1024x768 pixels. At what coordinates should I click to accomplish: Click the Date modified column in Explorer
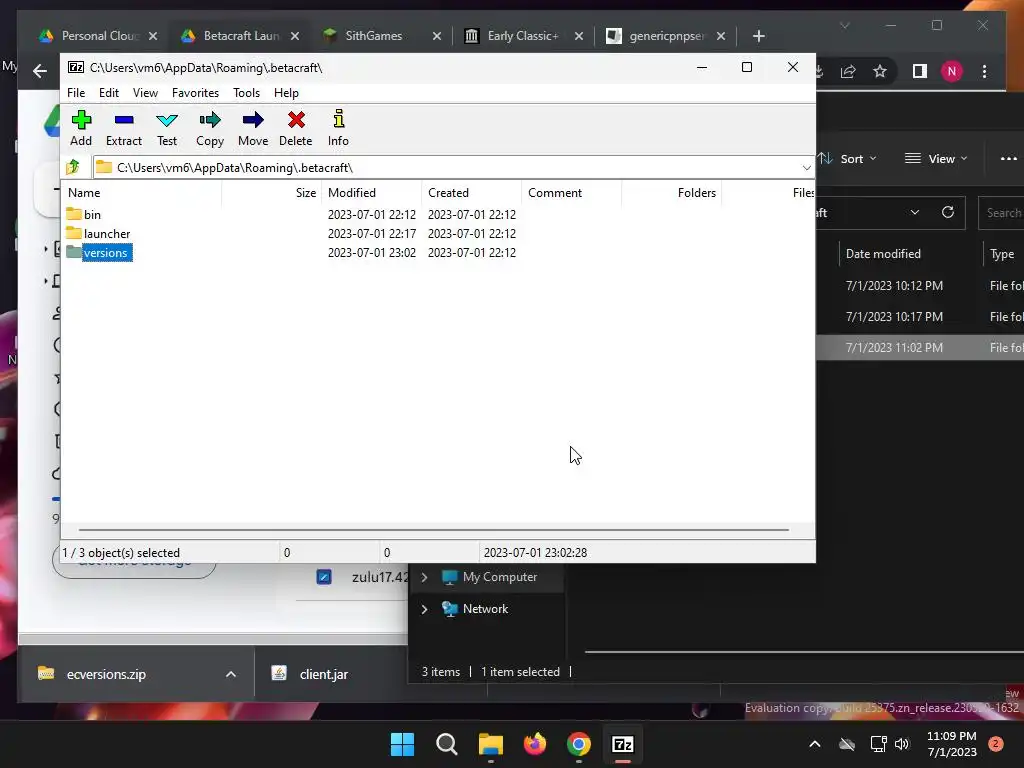[883, 253]
